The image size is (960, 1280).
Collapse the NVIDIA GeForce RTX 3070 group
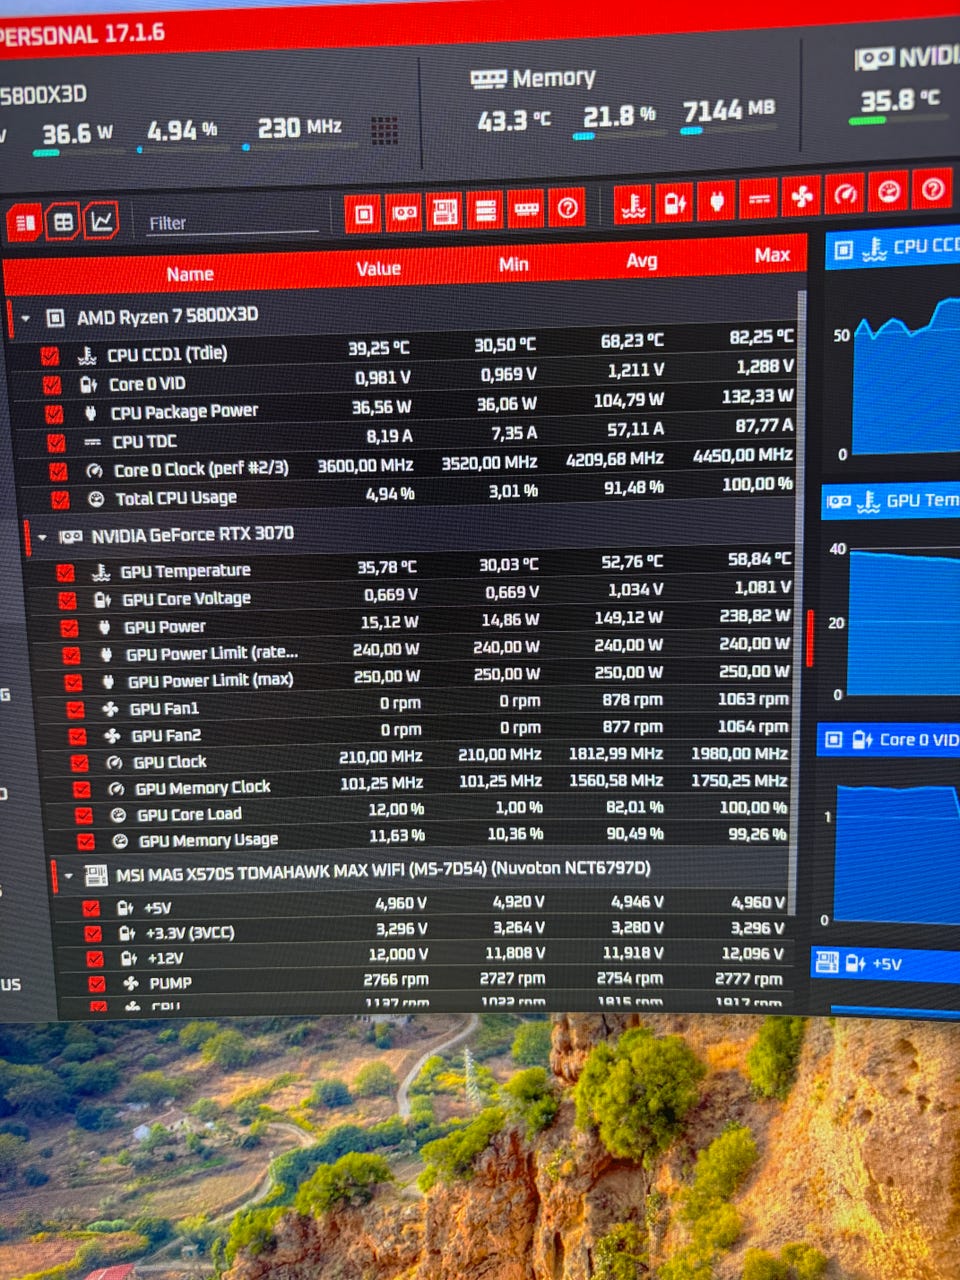pos(42,537)
